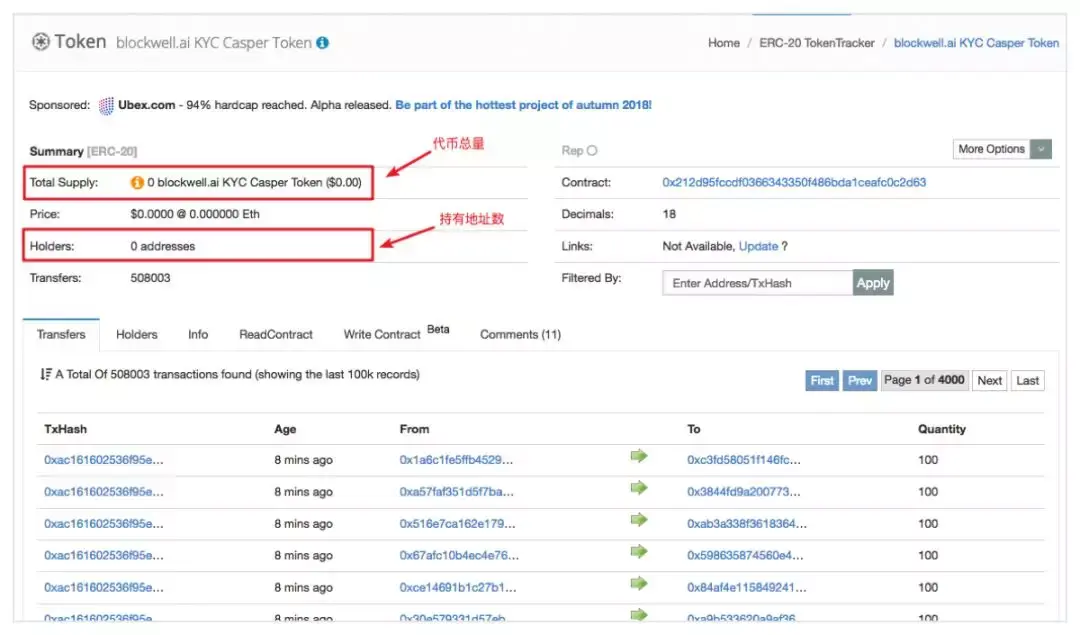Switch to the Holders tab
This screenshot has width=1080, height=635.
pyautogui.click(x=136, y=334)
